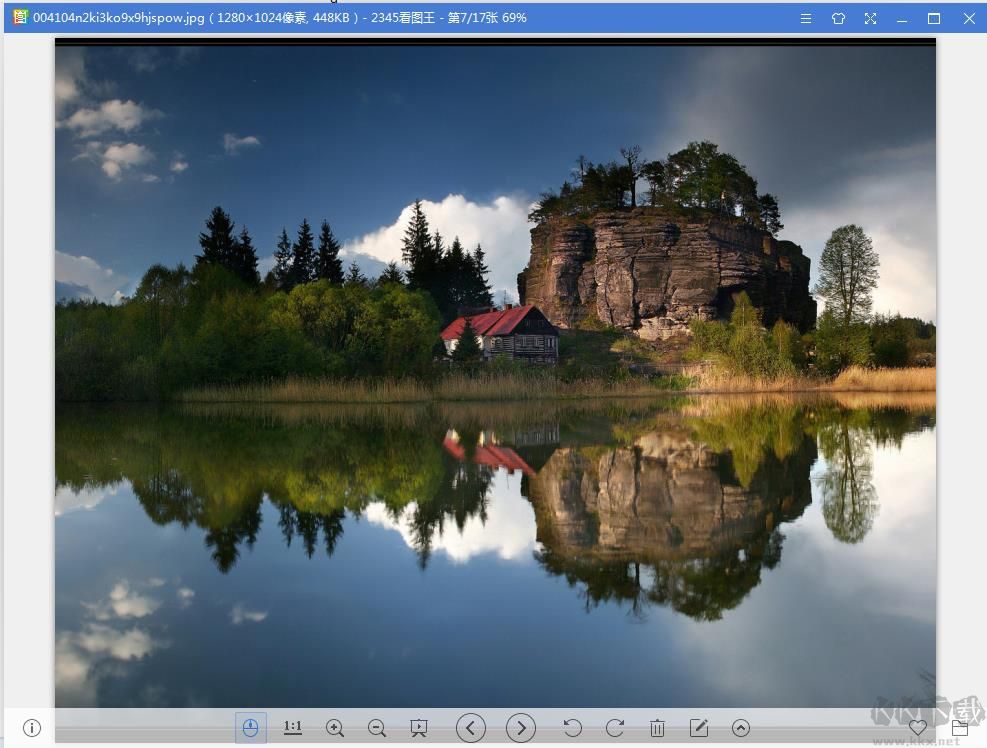Delete the current image with trash icon
Image resolution: width=987 pixels, height=748 pixels.
pyautogui.click(x=657, y=728)
